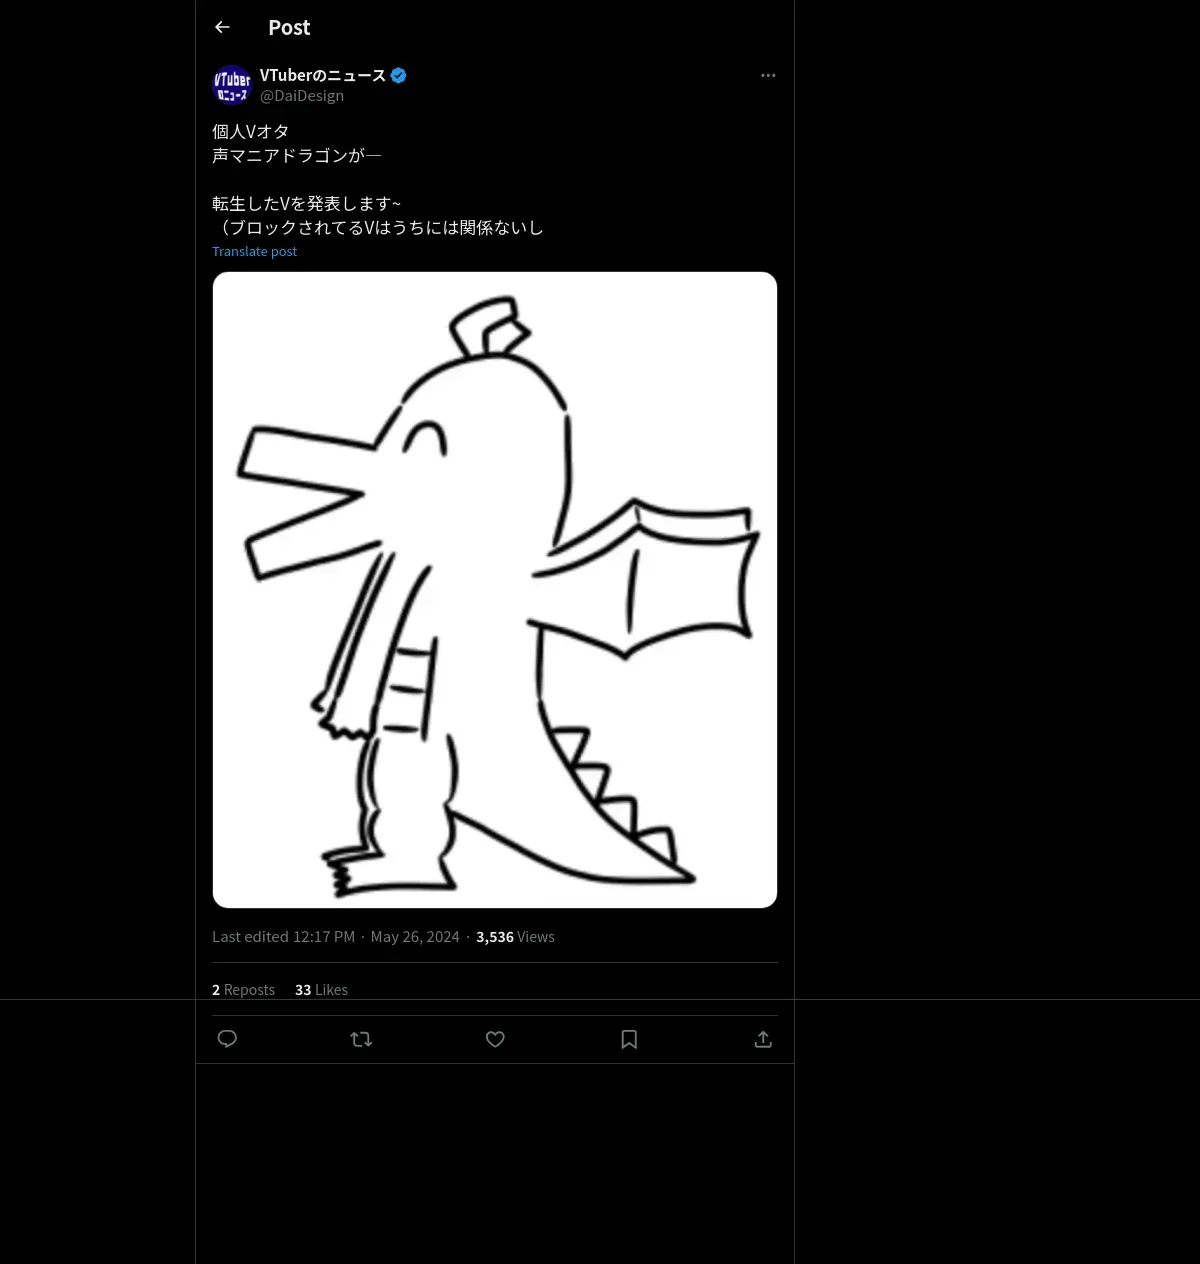Click the blue verified badge

[x=398, y=75]
